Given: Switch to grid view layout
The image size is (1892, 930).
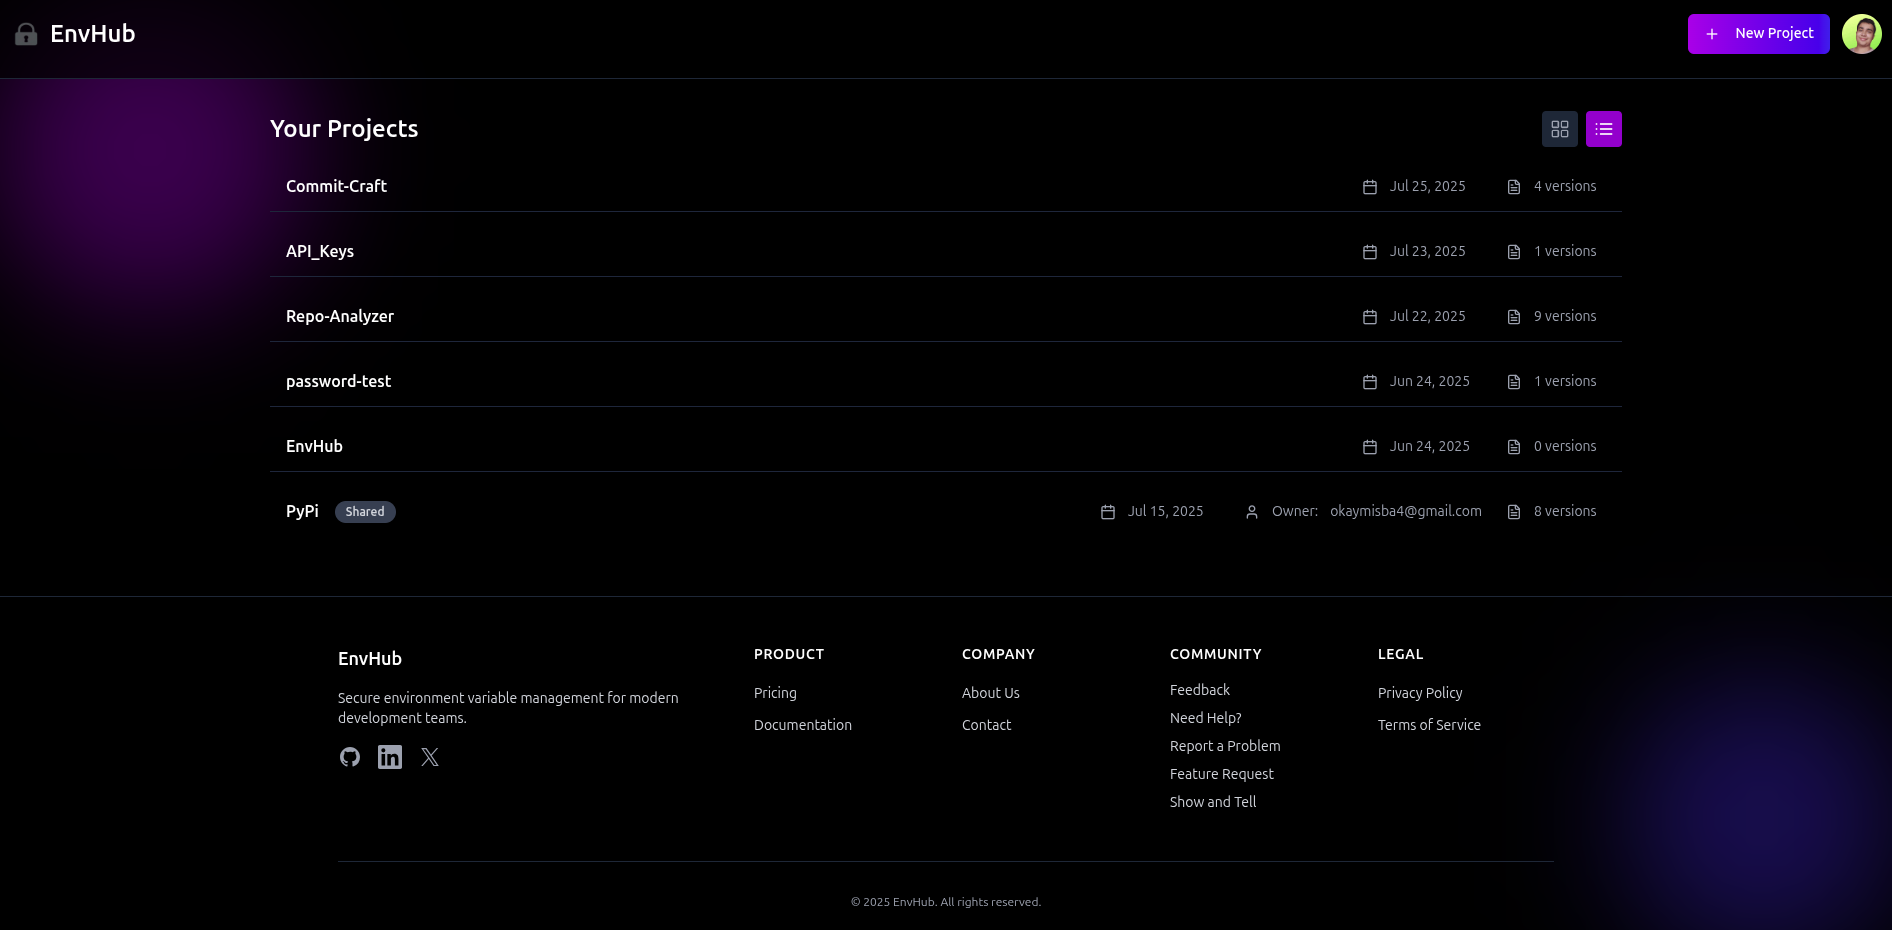Looking at the screenshot, I should pos(1560,129).
